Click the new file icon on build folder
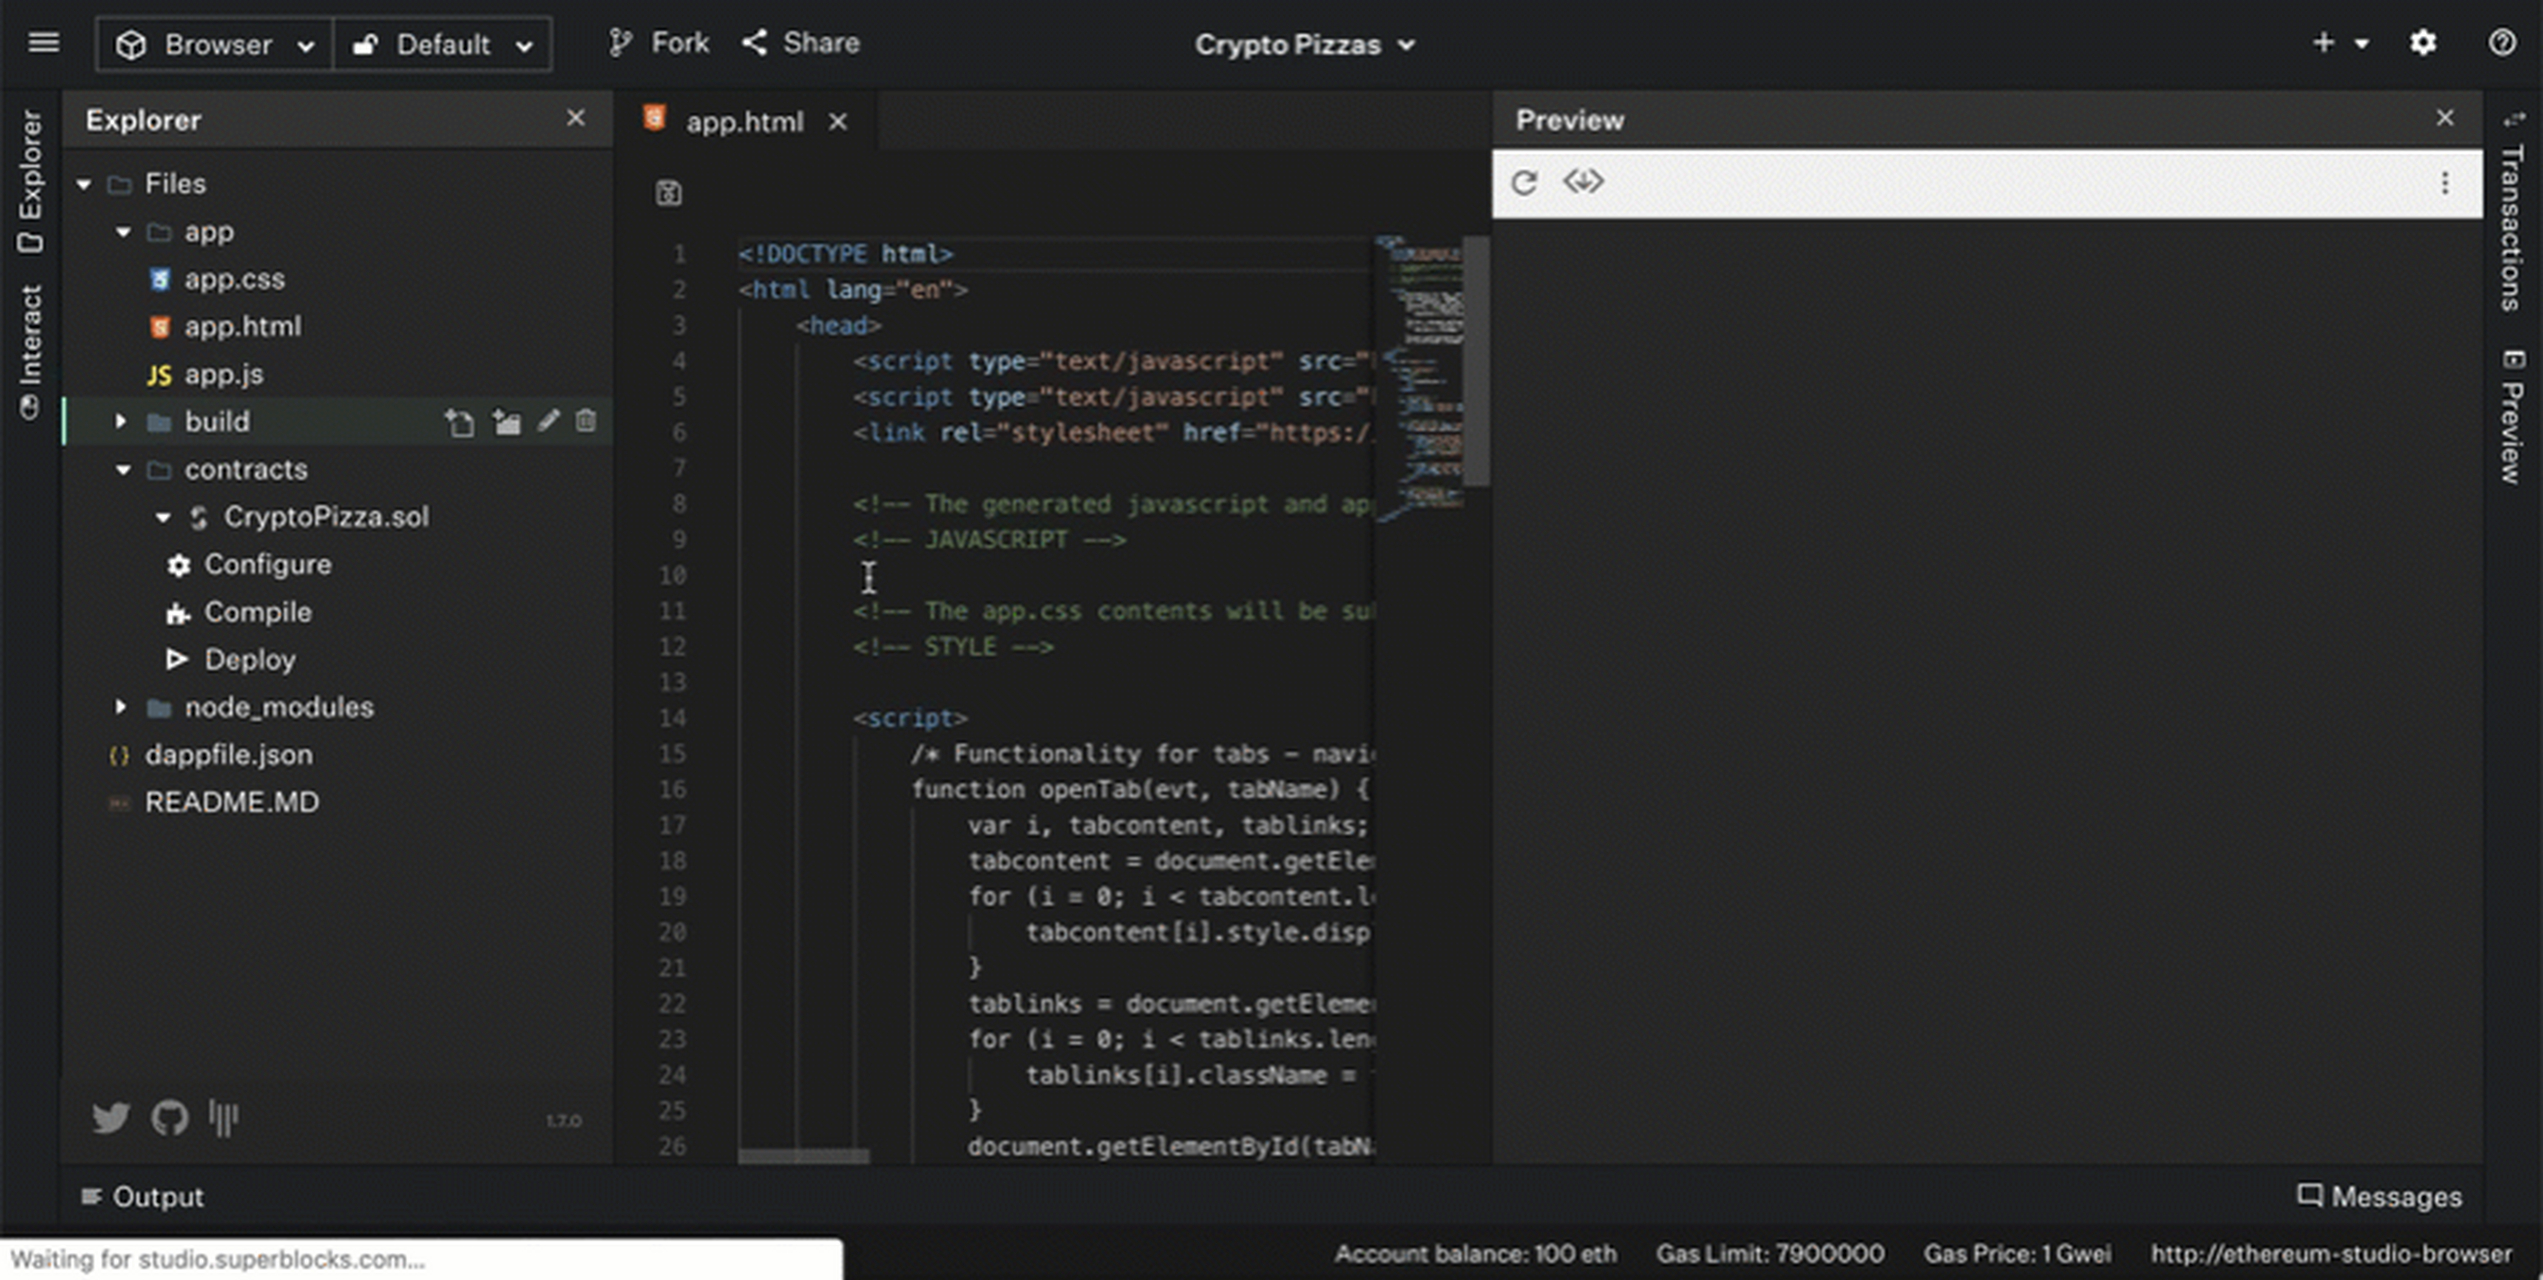The width and height of the screenshot is (2543, 1280). 459,422
